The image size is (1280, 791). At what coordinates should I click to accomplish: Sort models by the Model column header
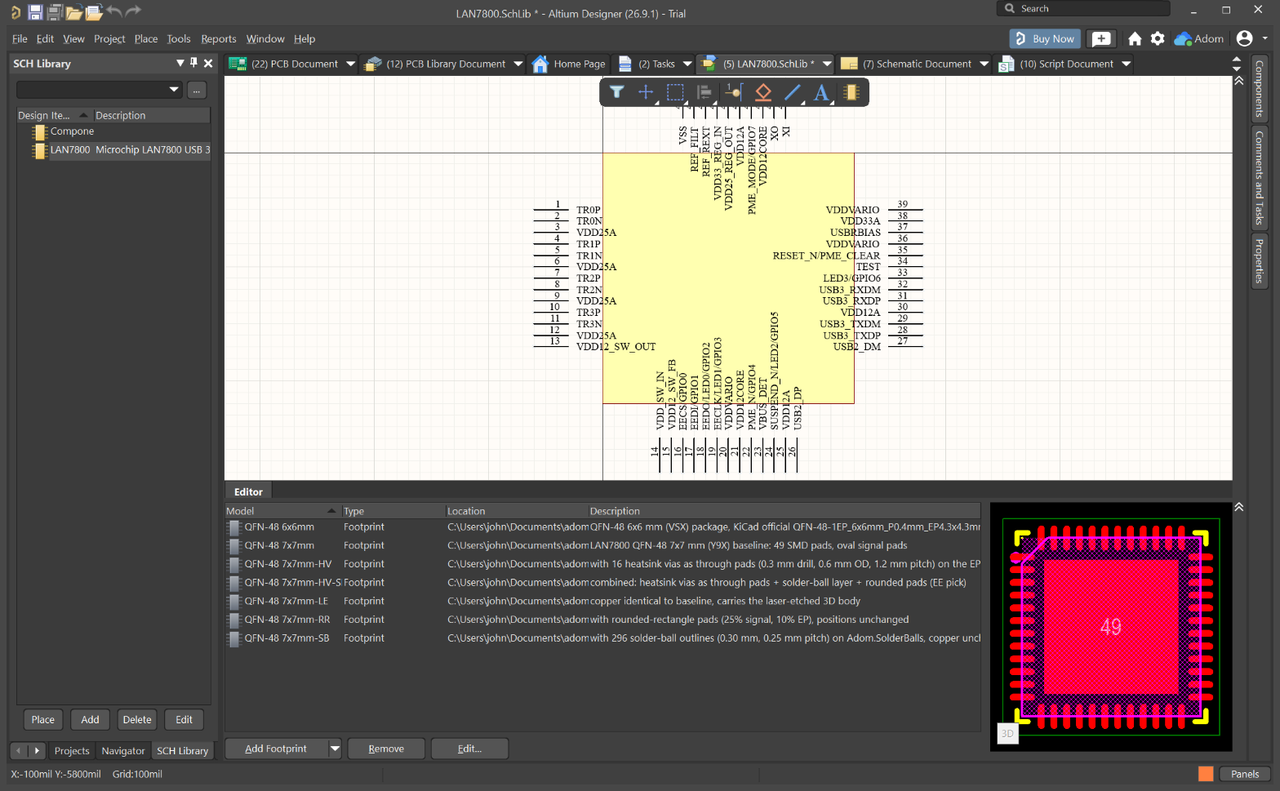click(283, 511)
